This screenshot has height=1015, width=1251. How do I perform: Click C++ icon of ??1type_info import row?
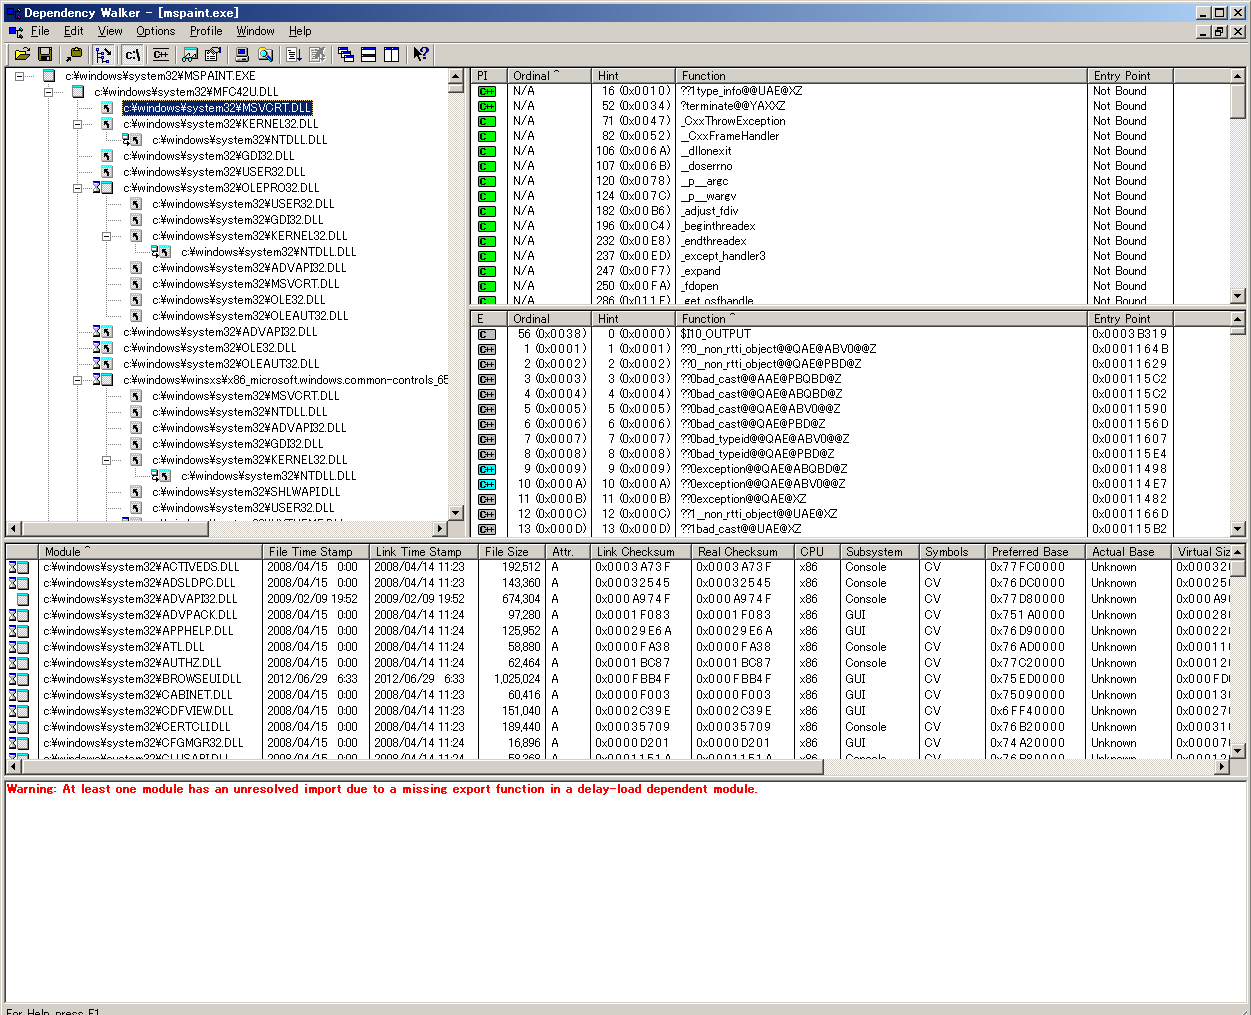[487, 91]
